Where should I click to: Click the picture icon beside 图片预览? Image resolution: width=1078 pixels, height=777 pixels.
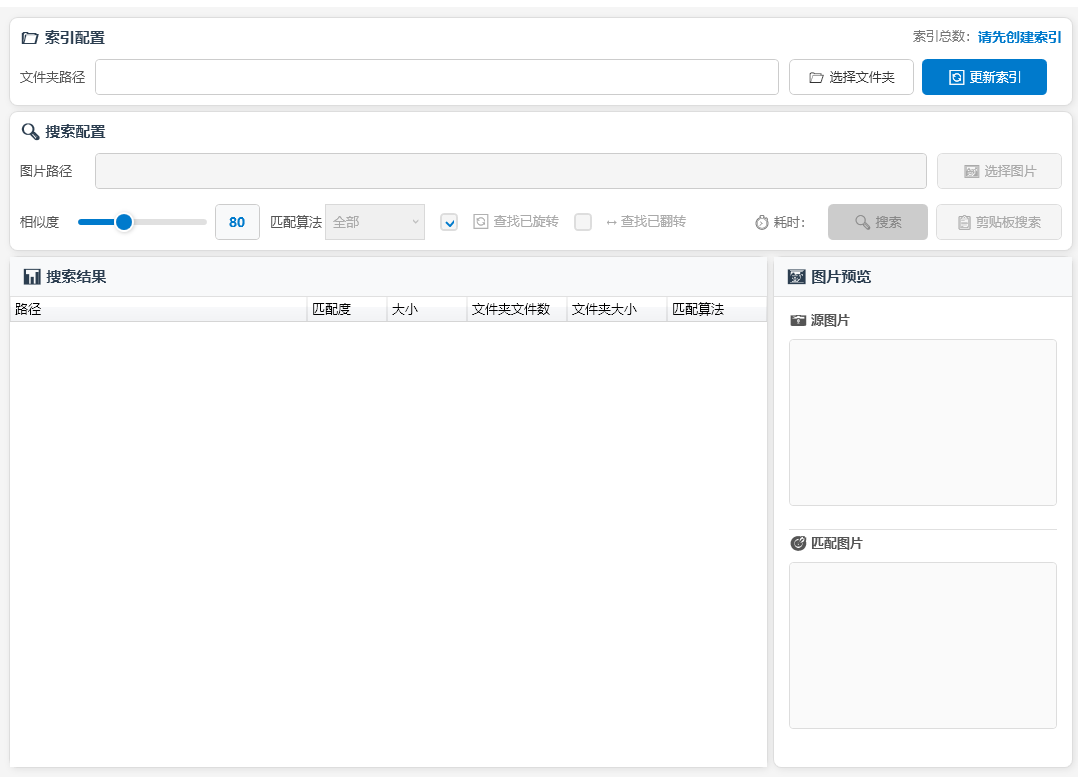pyautogui.click(x=797, y=277)
